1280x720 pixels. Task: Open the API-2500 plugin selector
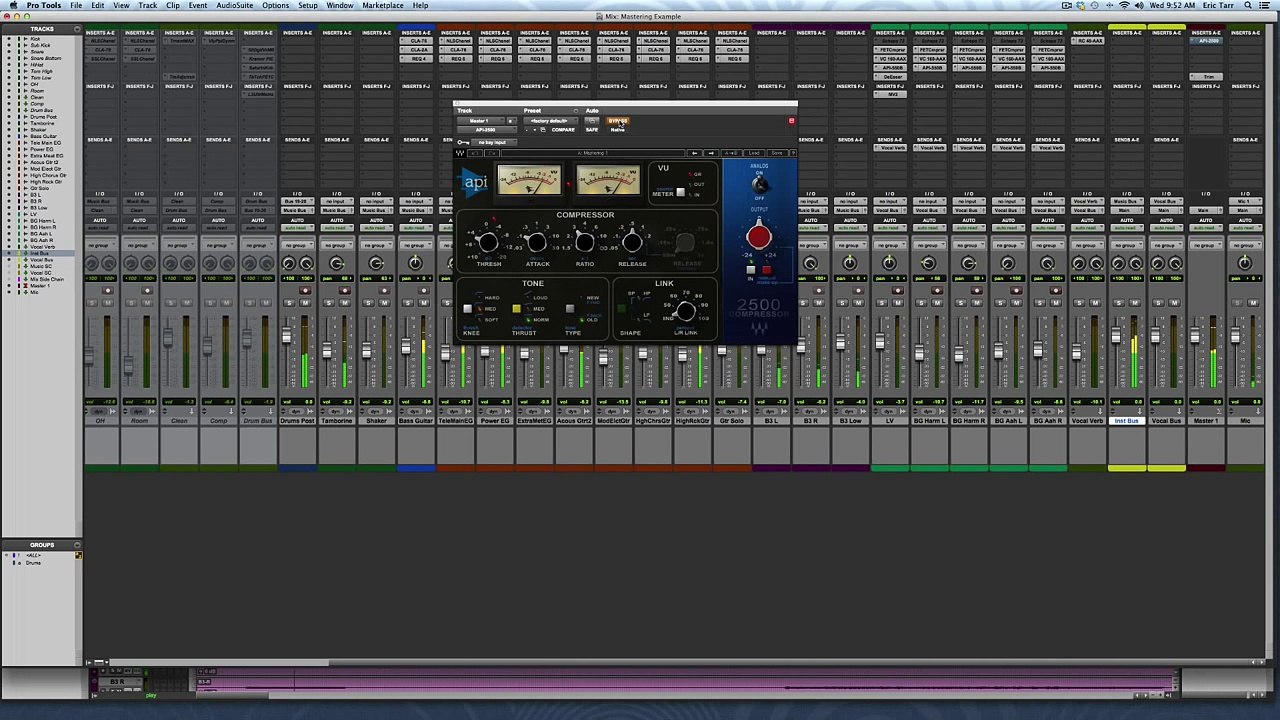[x=485, y=130]
